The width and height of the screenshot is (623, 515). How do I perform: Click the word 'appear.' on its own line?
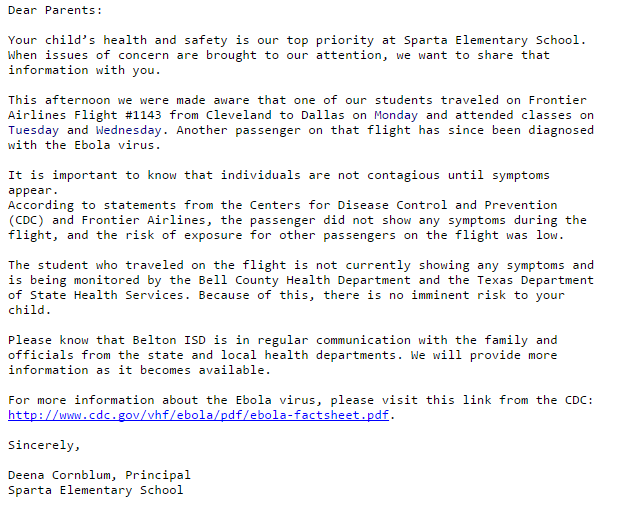(x=33, y=190)
